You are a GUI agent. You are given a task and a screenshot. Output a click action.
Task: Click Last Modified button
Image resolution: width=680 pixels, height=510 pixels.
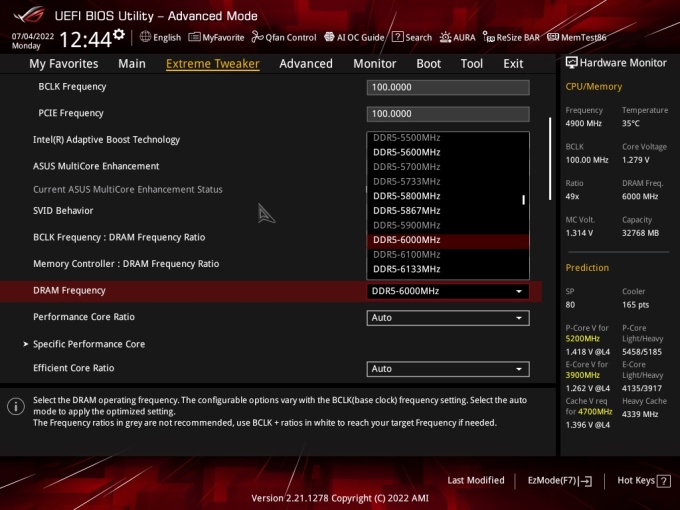(476, 481)
